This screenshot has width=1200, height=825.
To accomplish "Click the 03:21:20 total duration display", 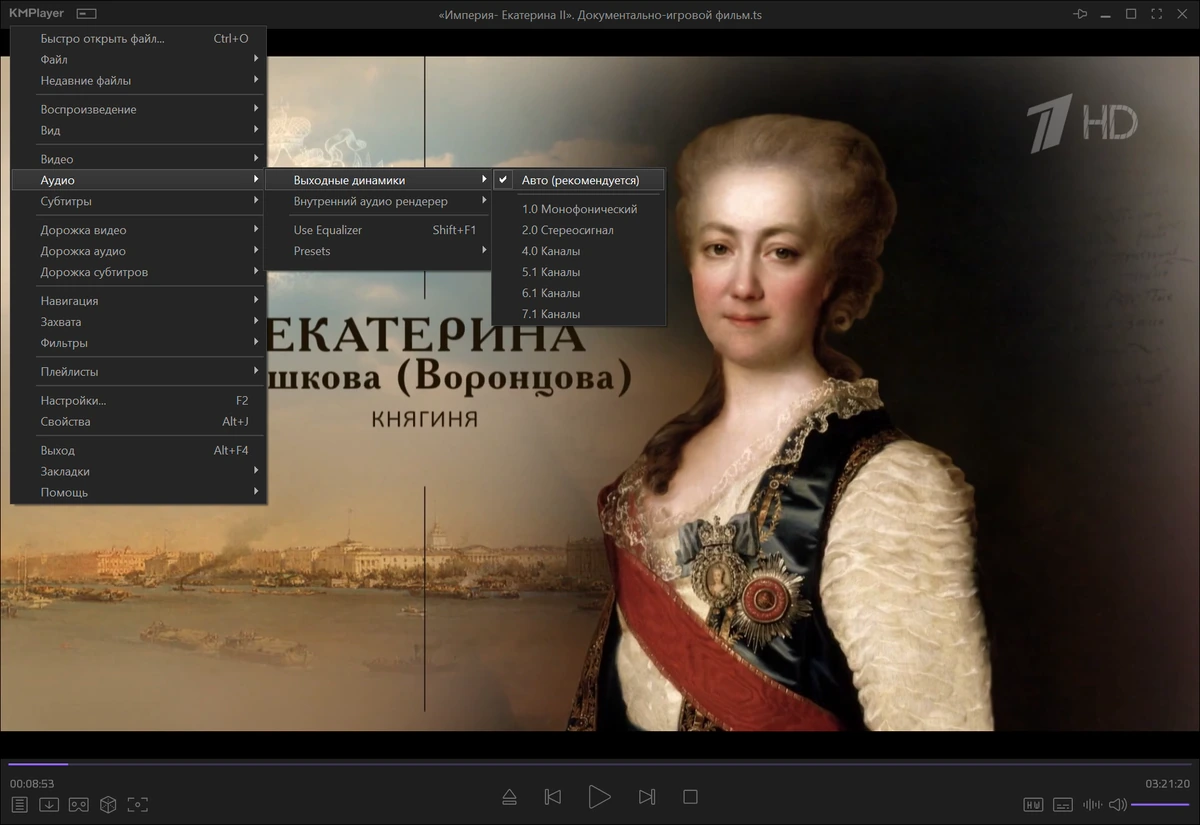I will 1167,783.
